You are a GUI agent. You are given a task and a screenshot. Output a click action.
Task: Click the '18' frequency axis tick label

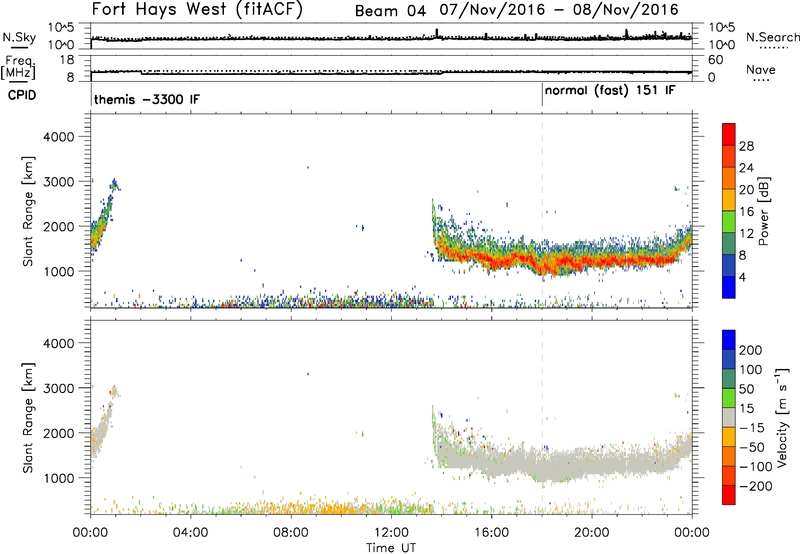click(x=67, y=60)
